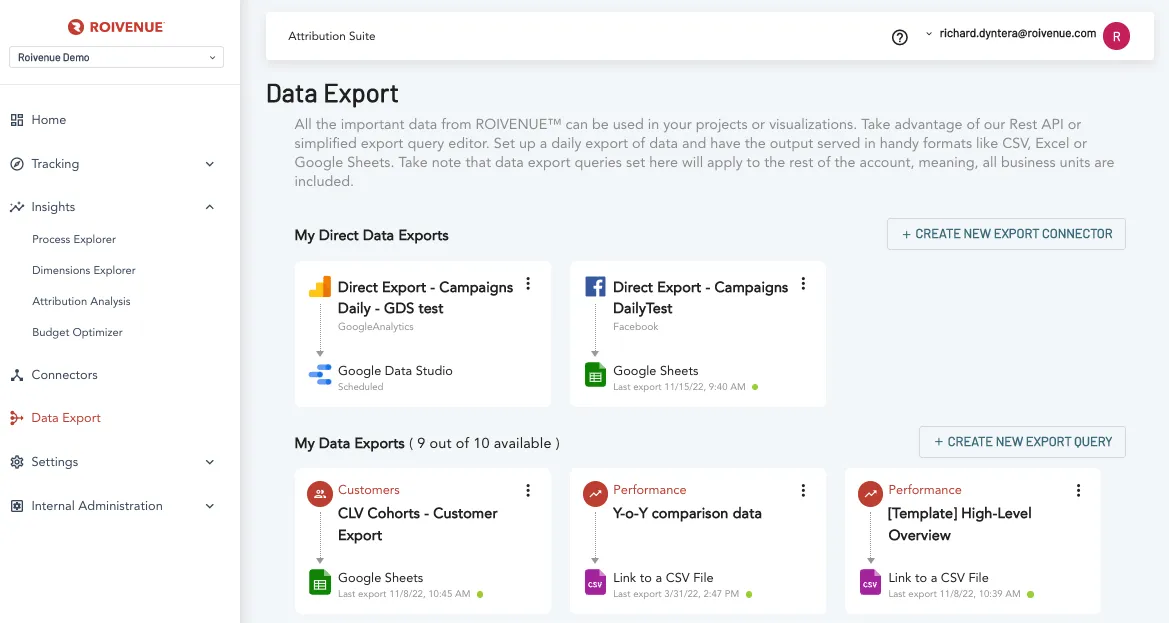The image size is (1169, 623).
Task: Click Google Sheets icon in CLV Cohorts card
Action: 320,582
